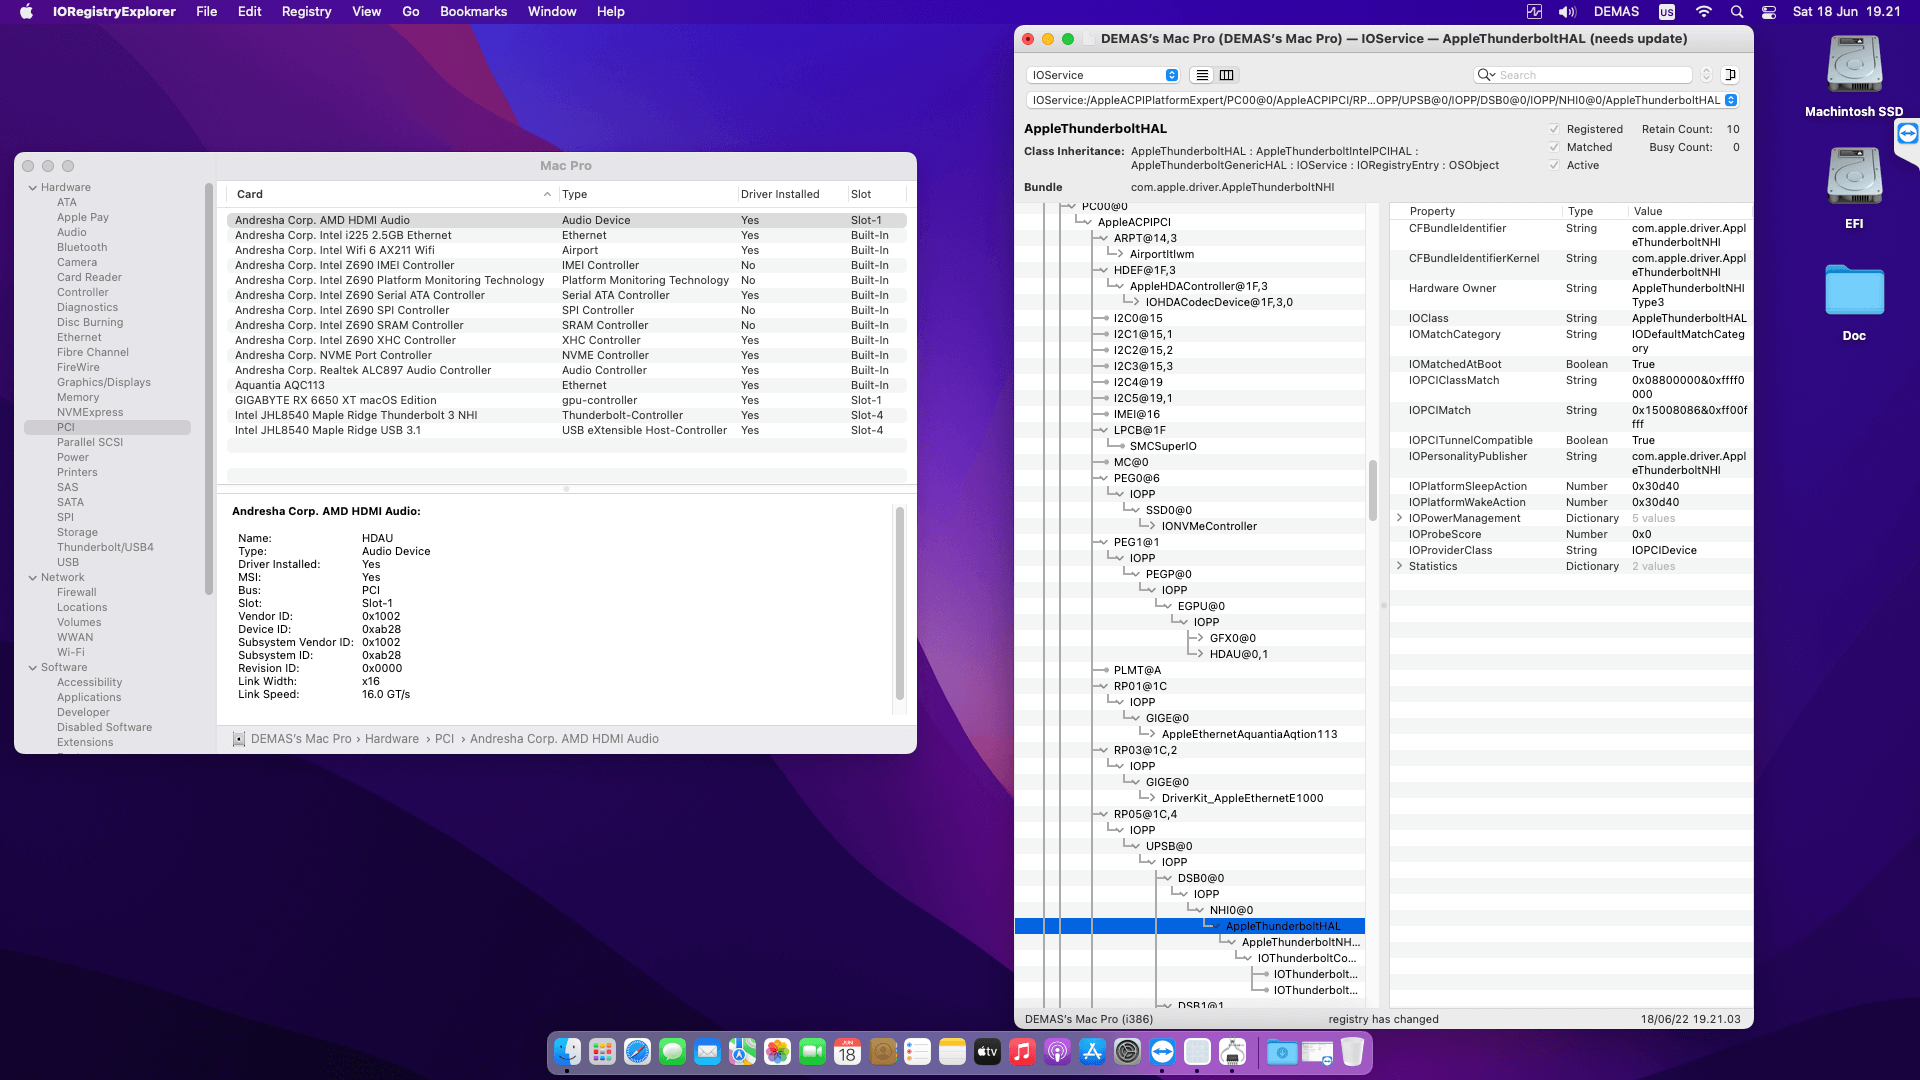Select the GIGABYTE RX 6650 XT row
1920x1080 pixels.
click(336, 400)
